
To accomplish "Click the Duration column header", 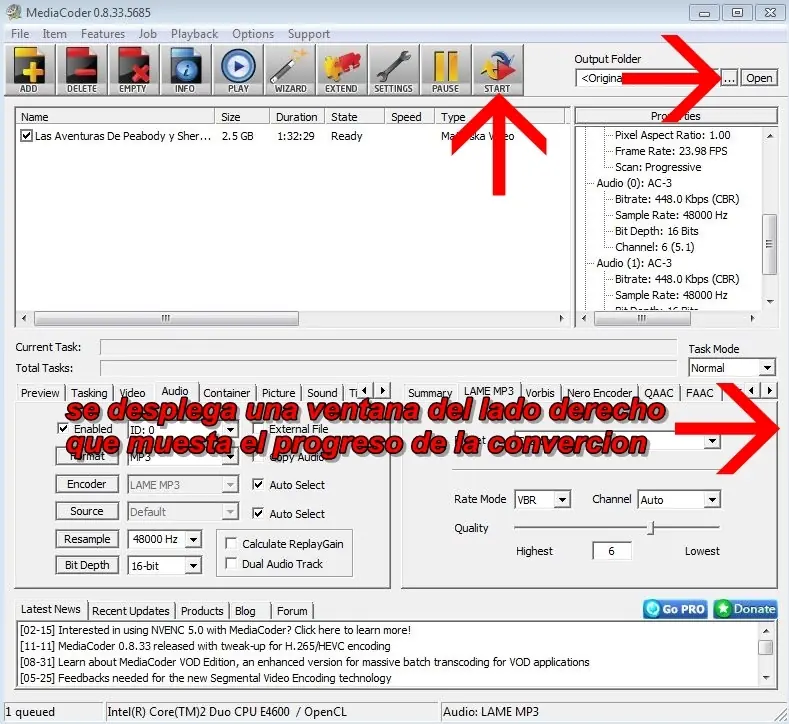I will tap(296, 117).
